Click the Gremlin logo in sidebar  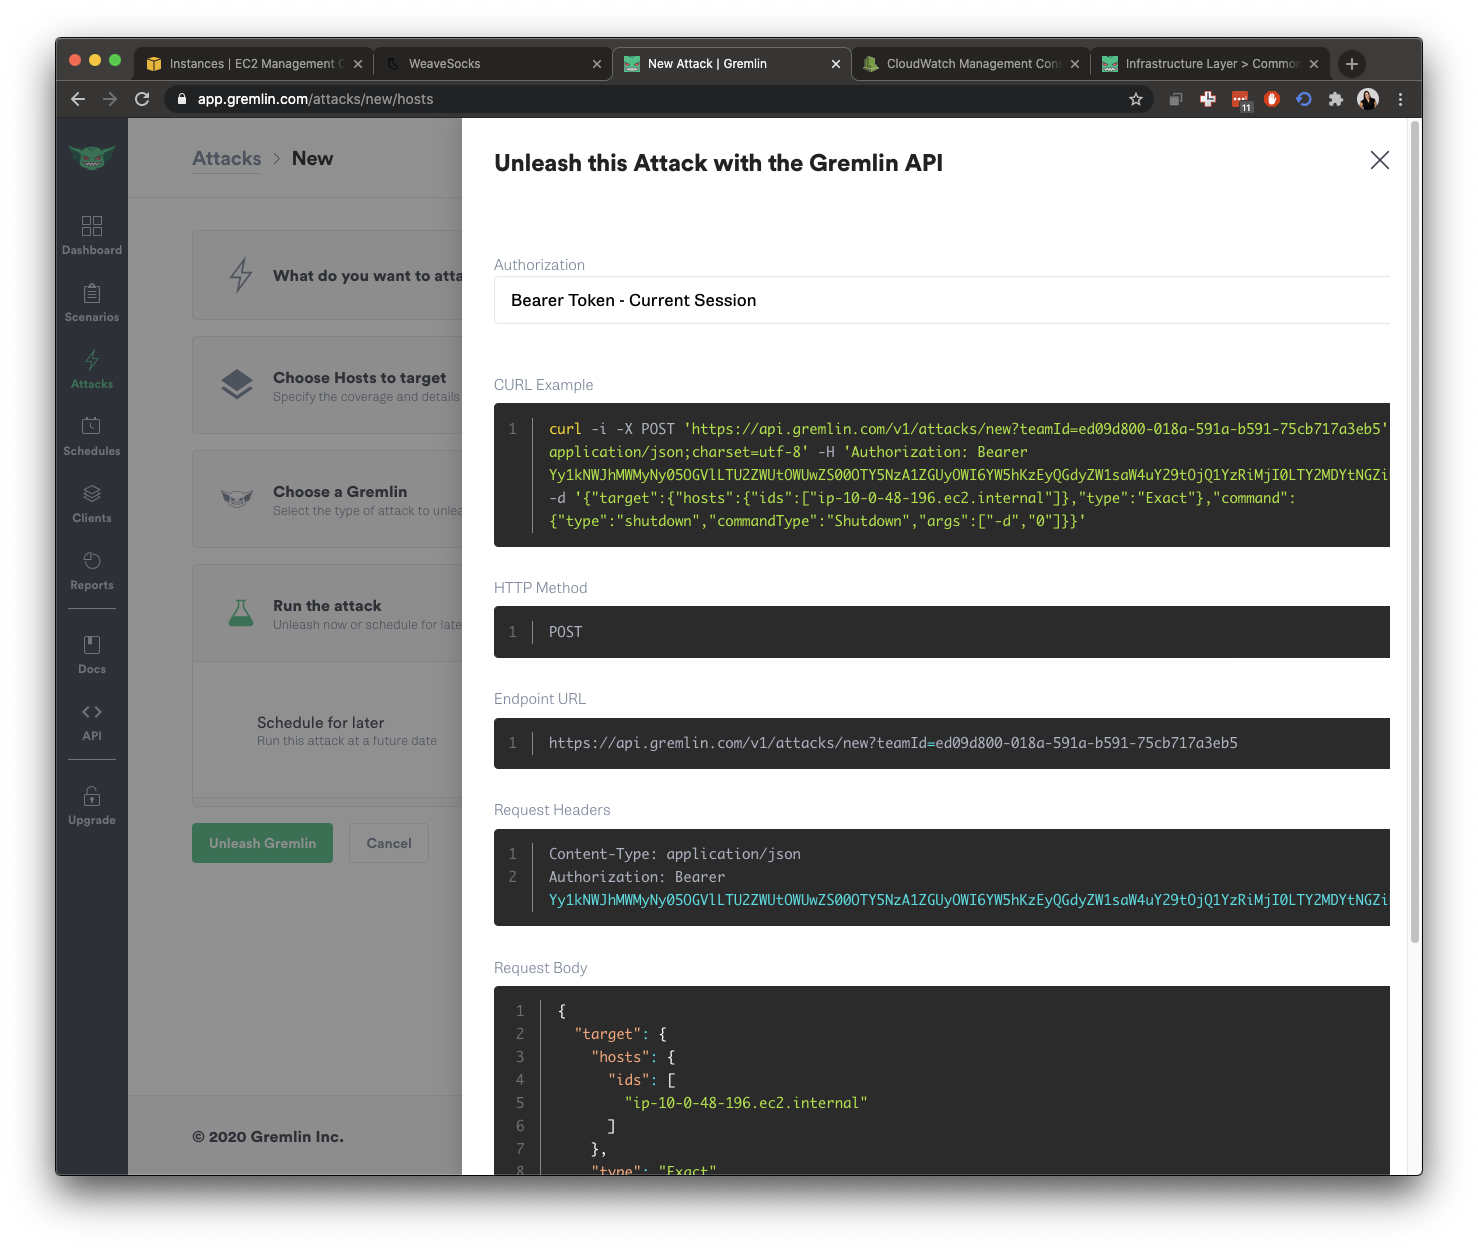click(x=92, y=157)
